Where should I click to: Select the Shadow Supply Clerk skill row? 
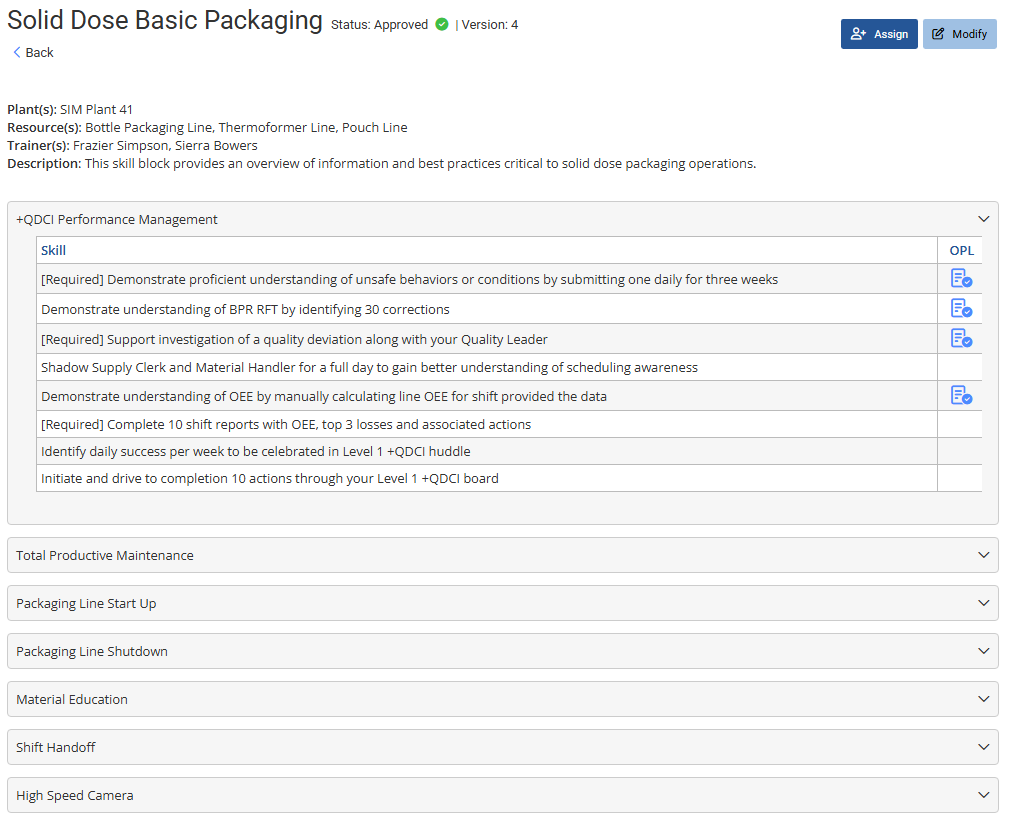coord(369,367)
